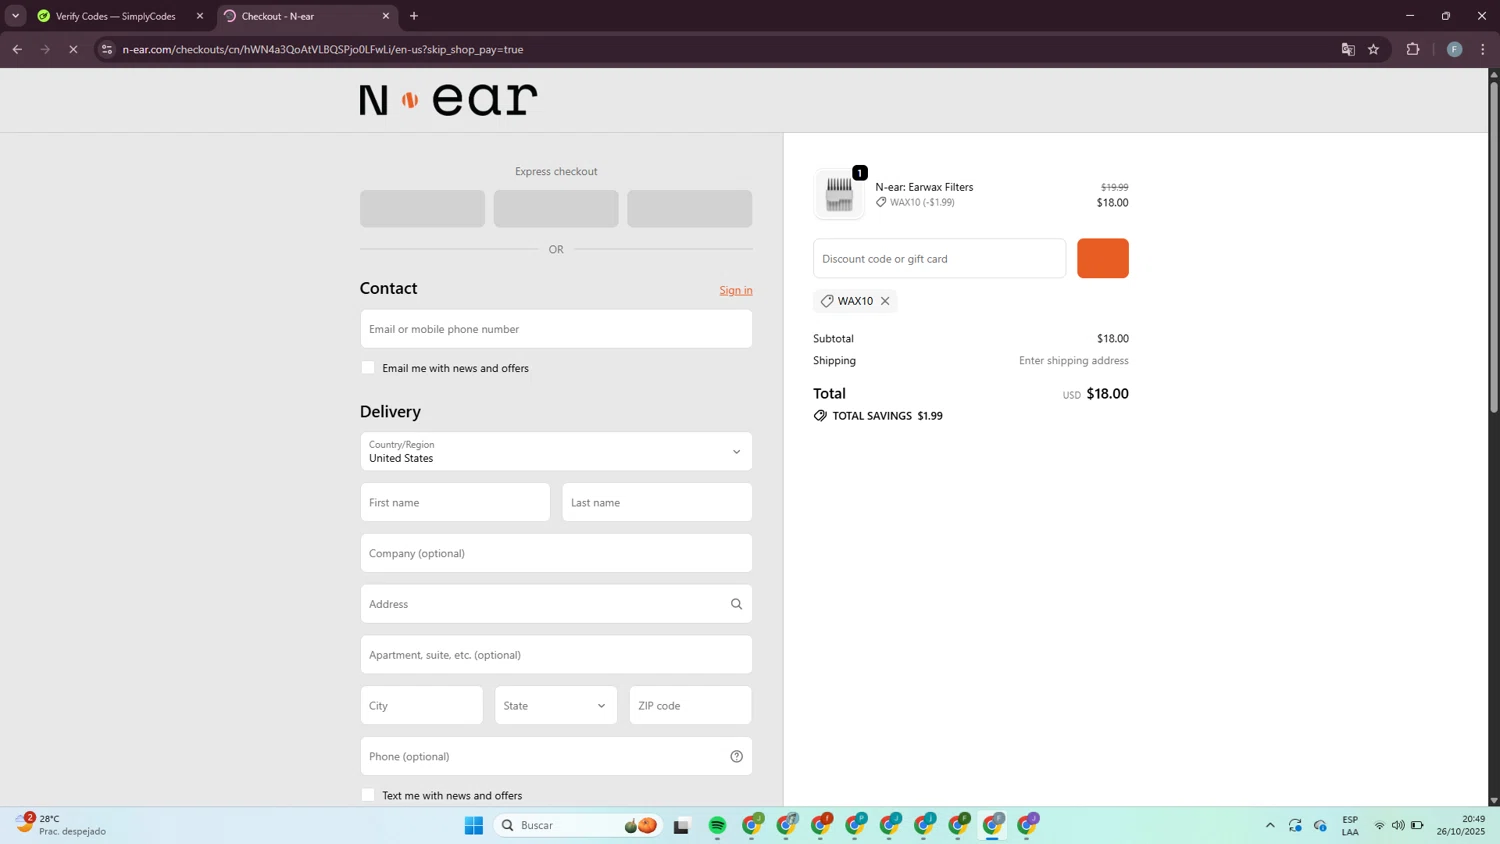Open Chrome three-dot menu
The width and height of the screenshot is (1500, 844).
pyautogui.click(x=1483, y=49)
